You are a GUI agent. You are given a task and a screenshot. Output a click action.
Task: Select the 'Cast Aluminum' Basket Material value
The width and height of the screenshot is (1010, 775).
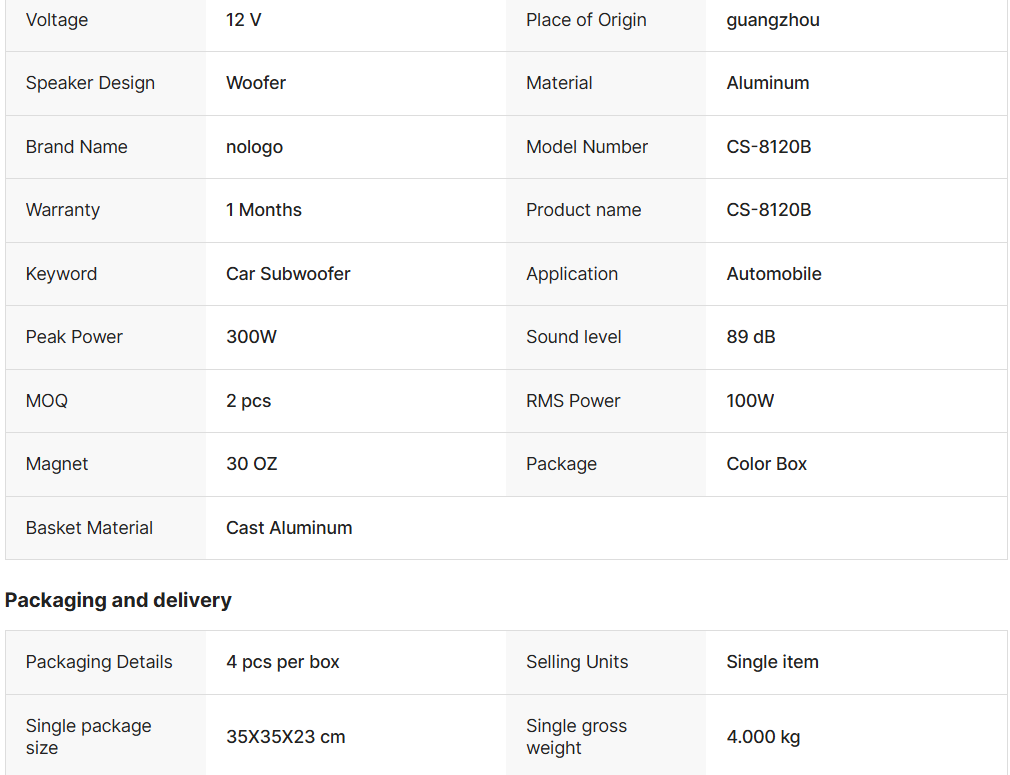click(x=289, y=528)
